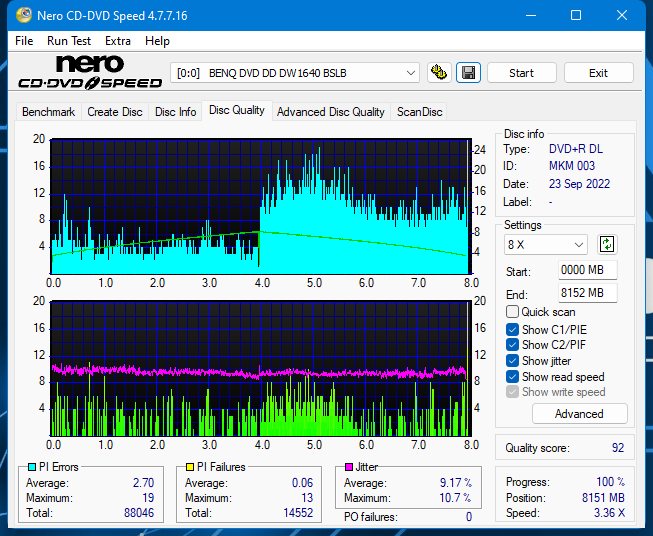The image size is (653, 536).
Task: Switch to Advanced Disc Quality tab
Action: 331,112
